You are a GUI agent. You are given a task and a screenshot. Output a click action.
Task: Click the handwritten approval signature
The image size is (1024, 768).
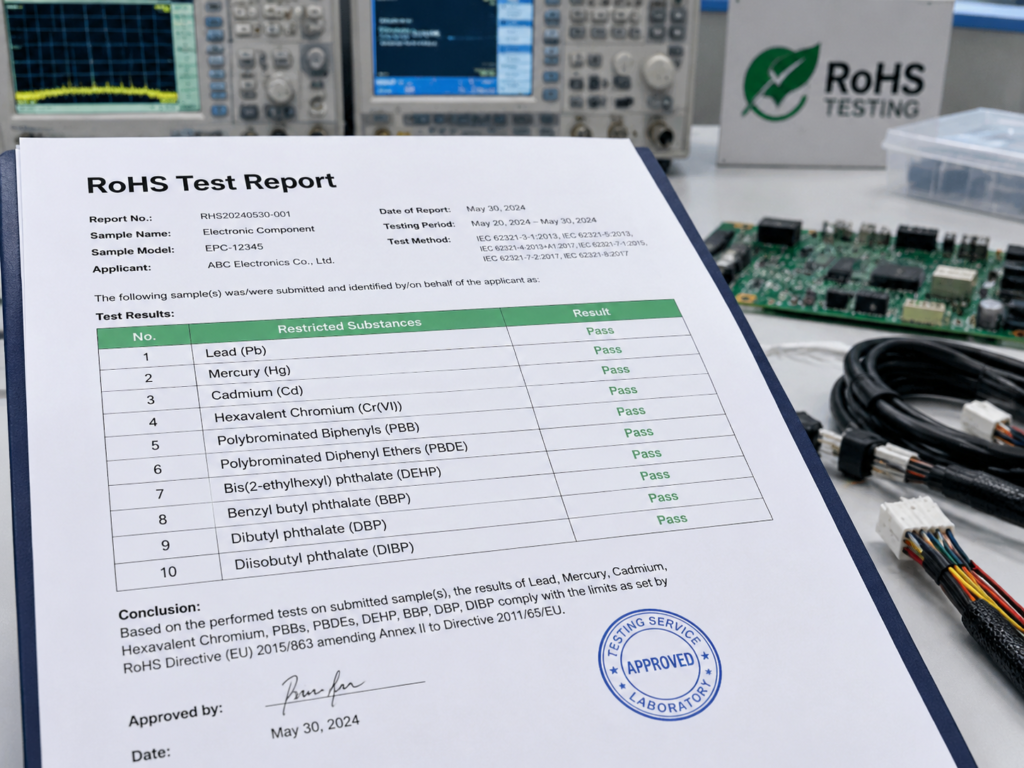[x=323, y=691]
